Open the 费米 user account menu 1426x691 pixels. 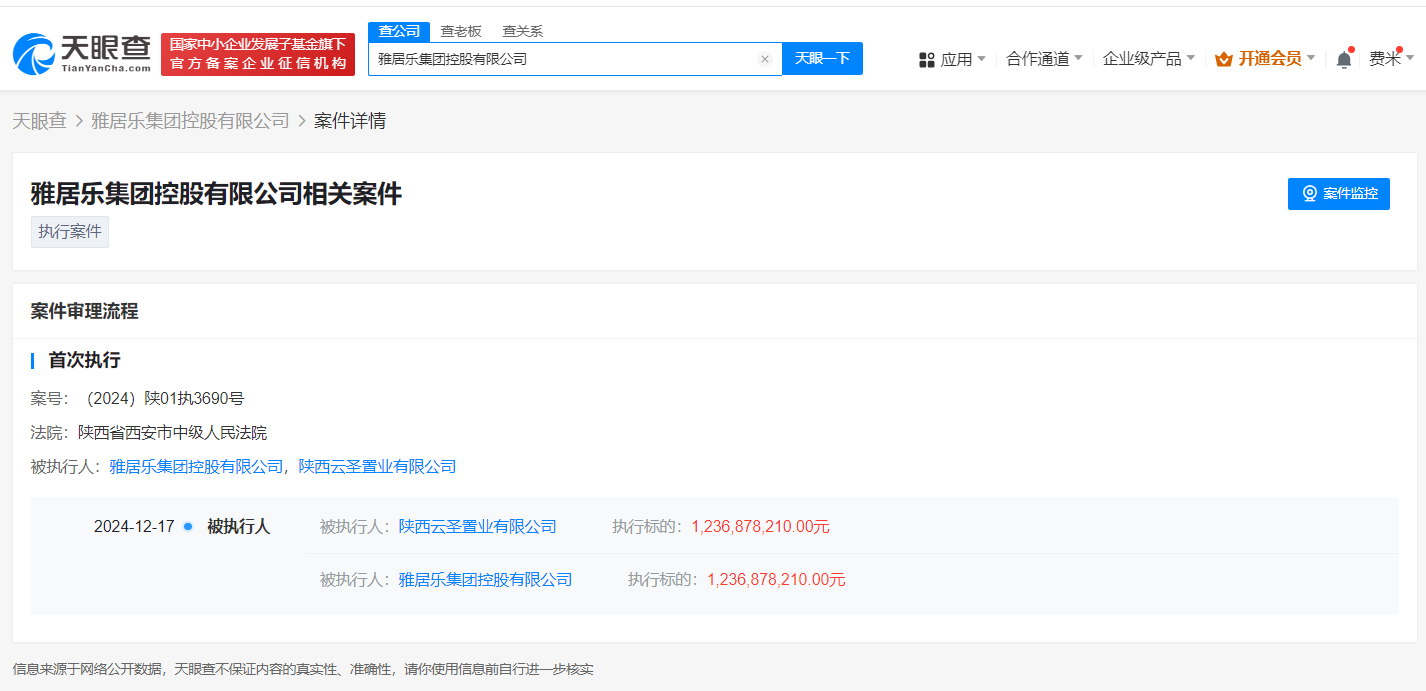tap(1392, 59)
